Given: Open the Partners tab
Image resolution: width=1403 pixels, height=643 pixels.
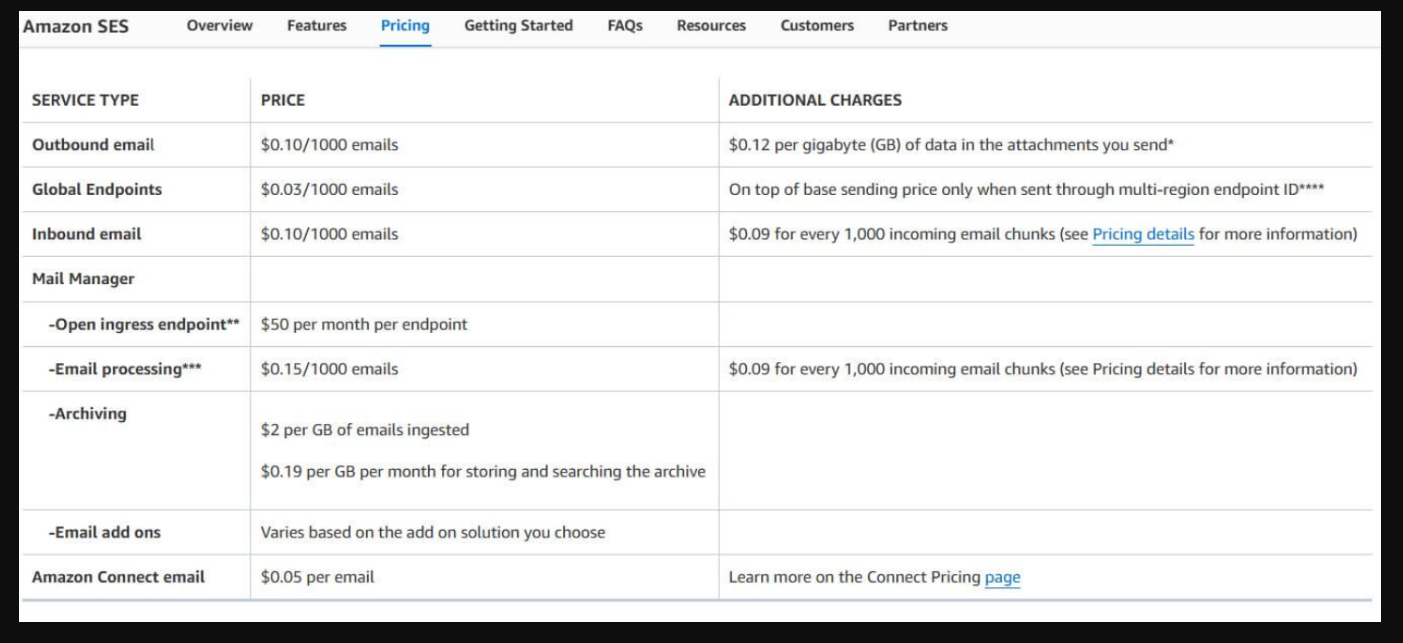Looking at the screenshot, I should pyautogui.click(x=917, y=26).
